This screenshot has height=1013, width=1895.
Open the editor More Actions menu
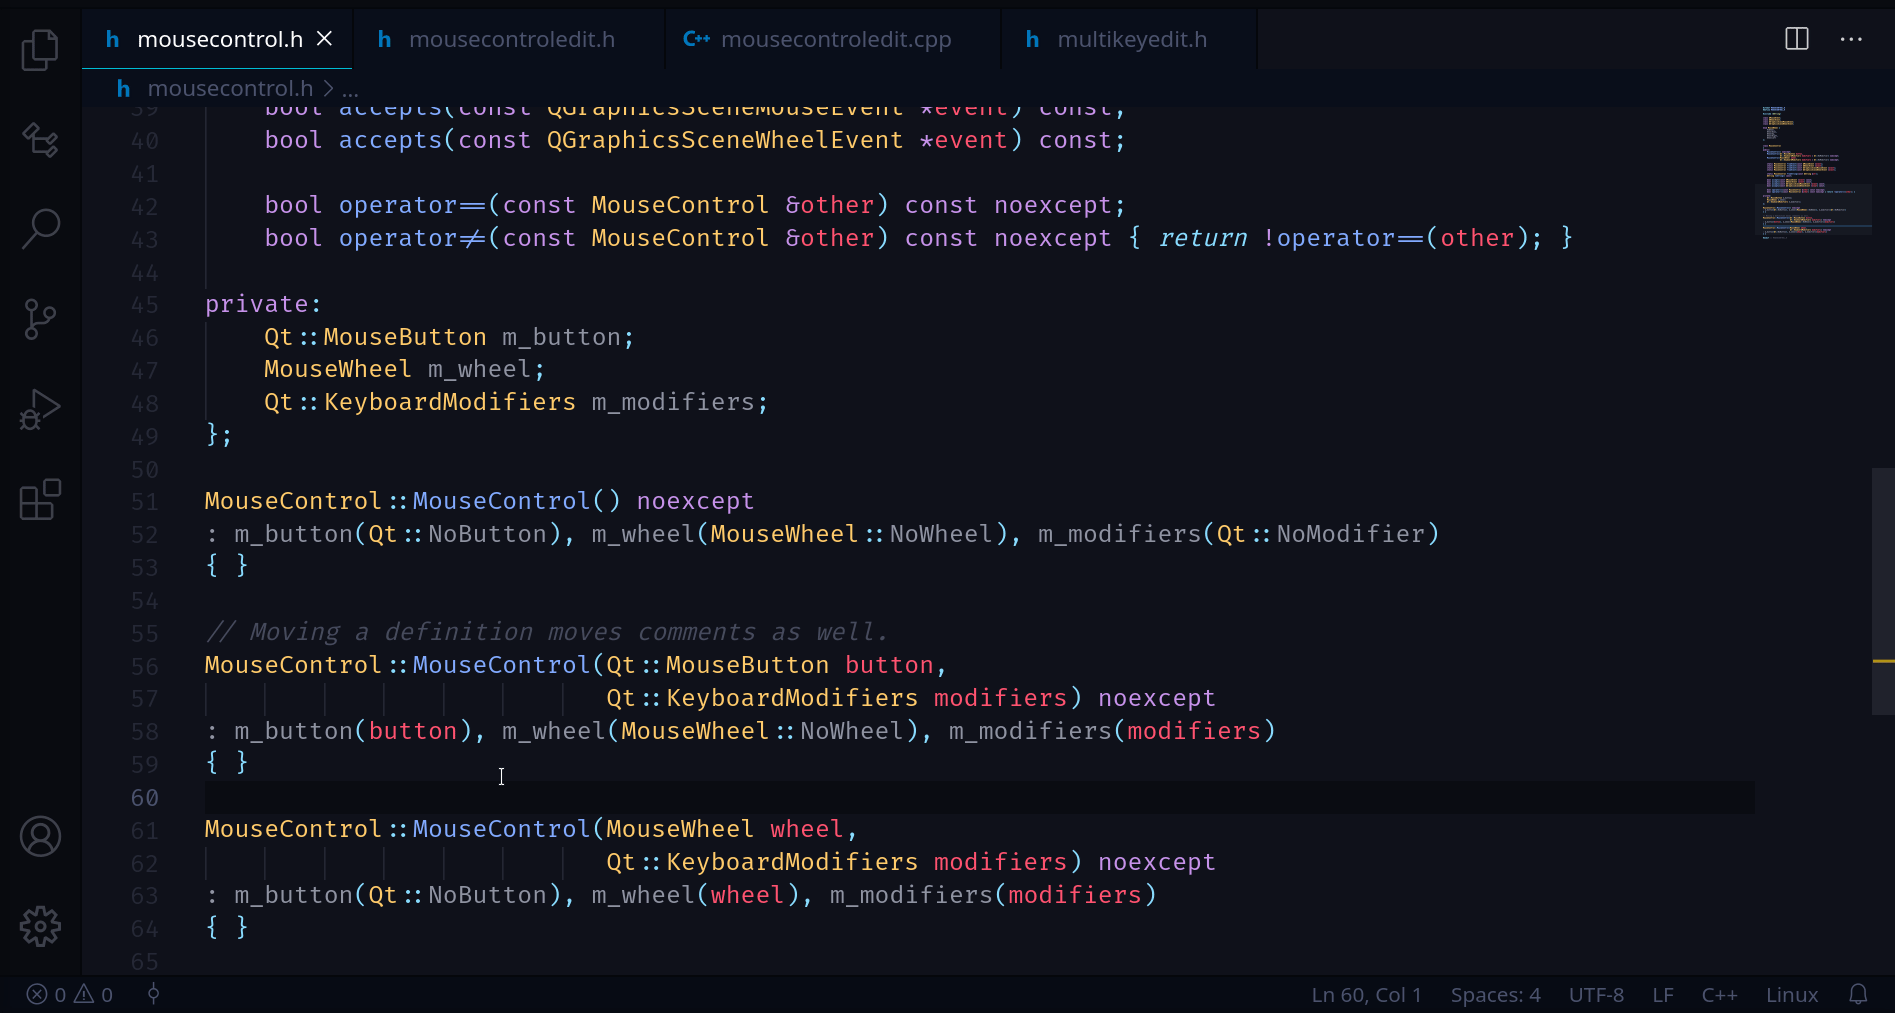click(x=1851, y=39)
